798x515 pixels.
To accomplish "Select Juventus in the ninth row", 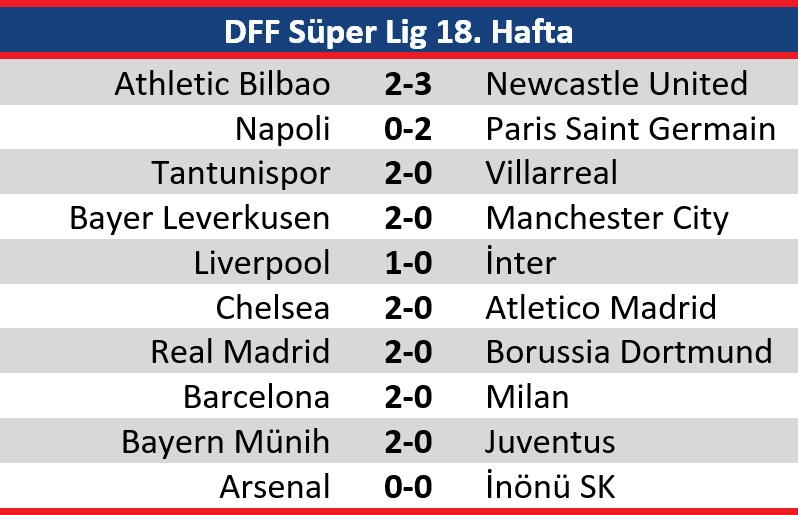I will click(551, 441).
